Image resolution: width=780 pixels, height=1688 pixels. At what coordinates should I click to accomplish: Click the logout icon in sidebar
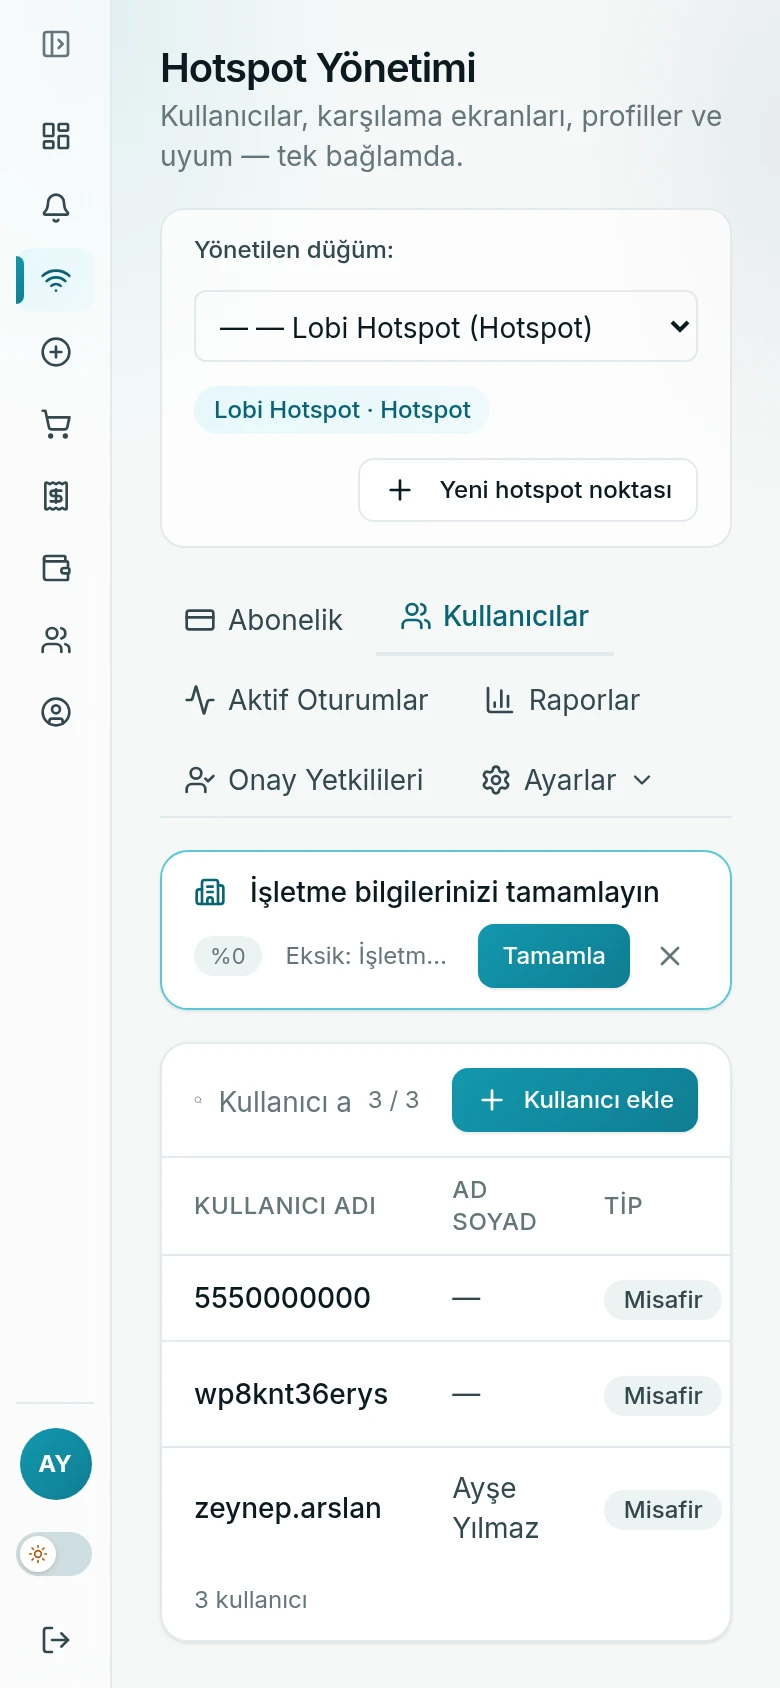click(x=56, y=1640)
